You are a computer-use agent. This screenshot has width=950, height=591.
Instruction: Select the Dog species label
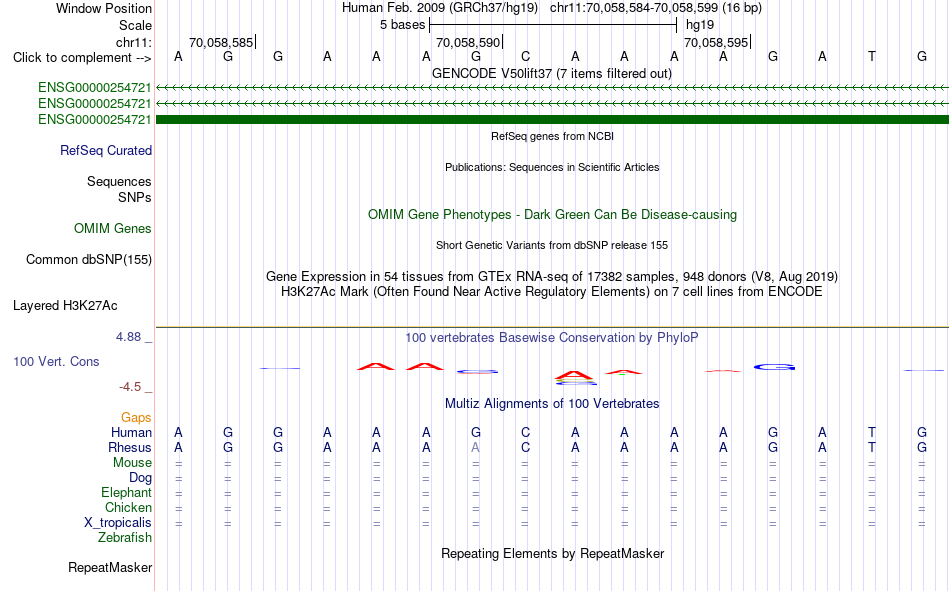click(x=140, y=478)
